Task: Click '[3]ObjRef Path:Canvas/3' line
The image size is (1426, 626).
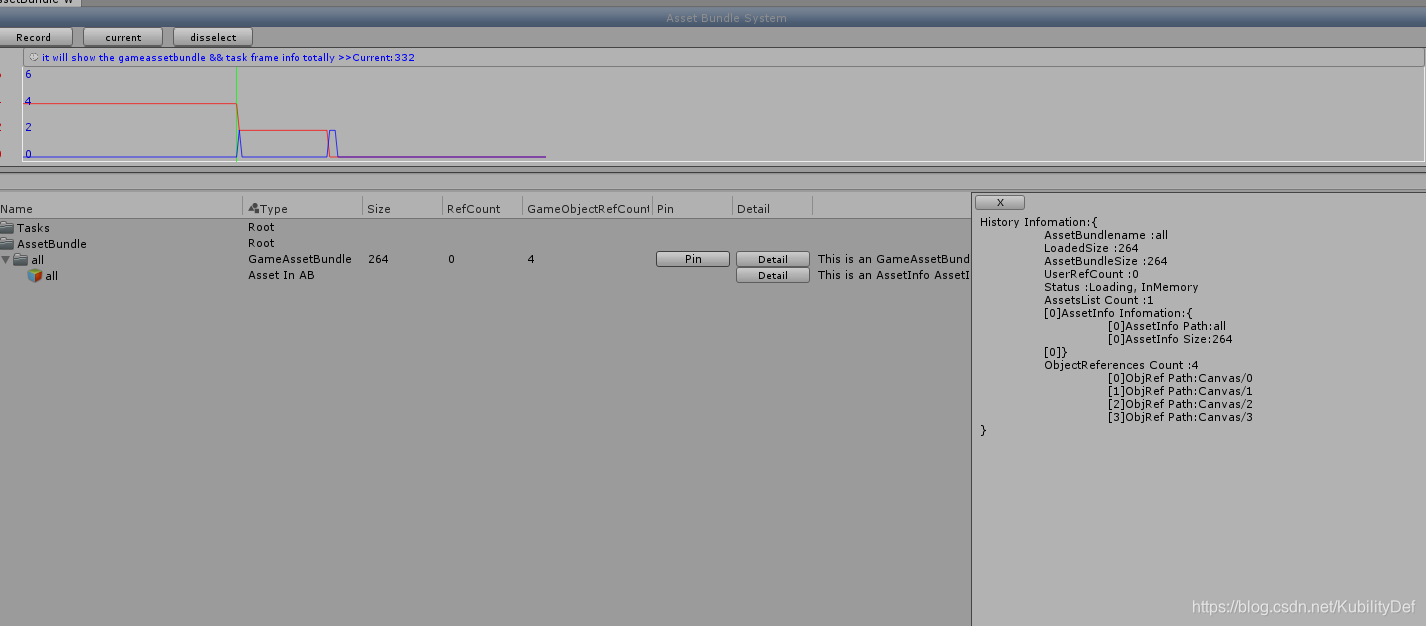Action: click(x=1180, y=417)
